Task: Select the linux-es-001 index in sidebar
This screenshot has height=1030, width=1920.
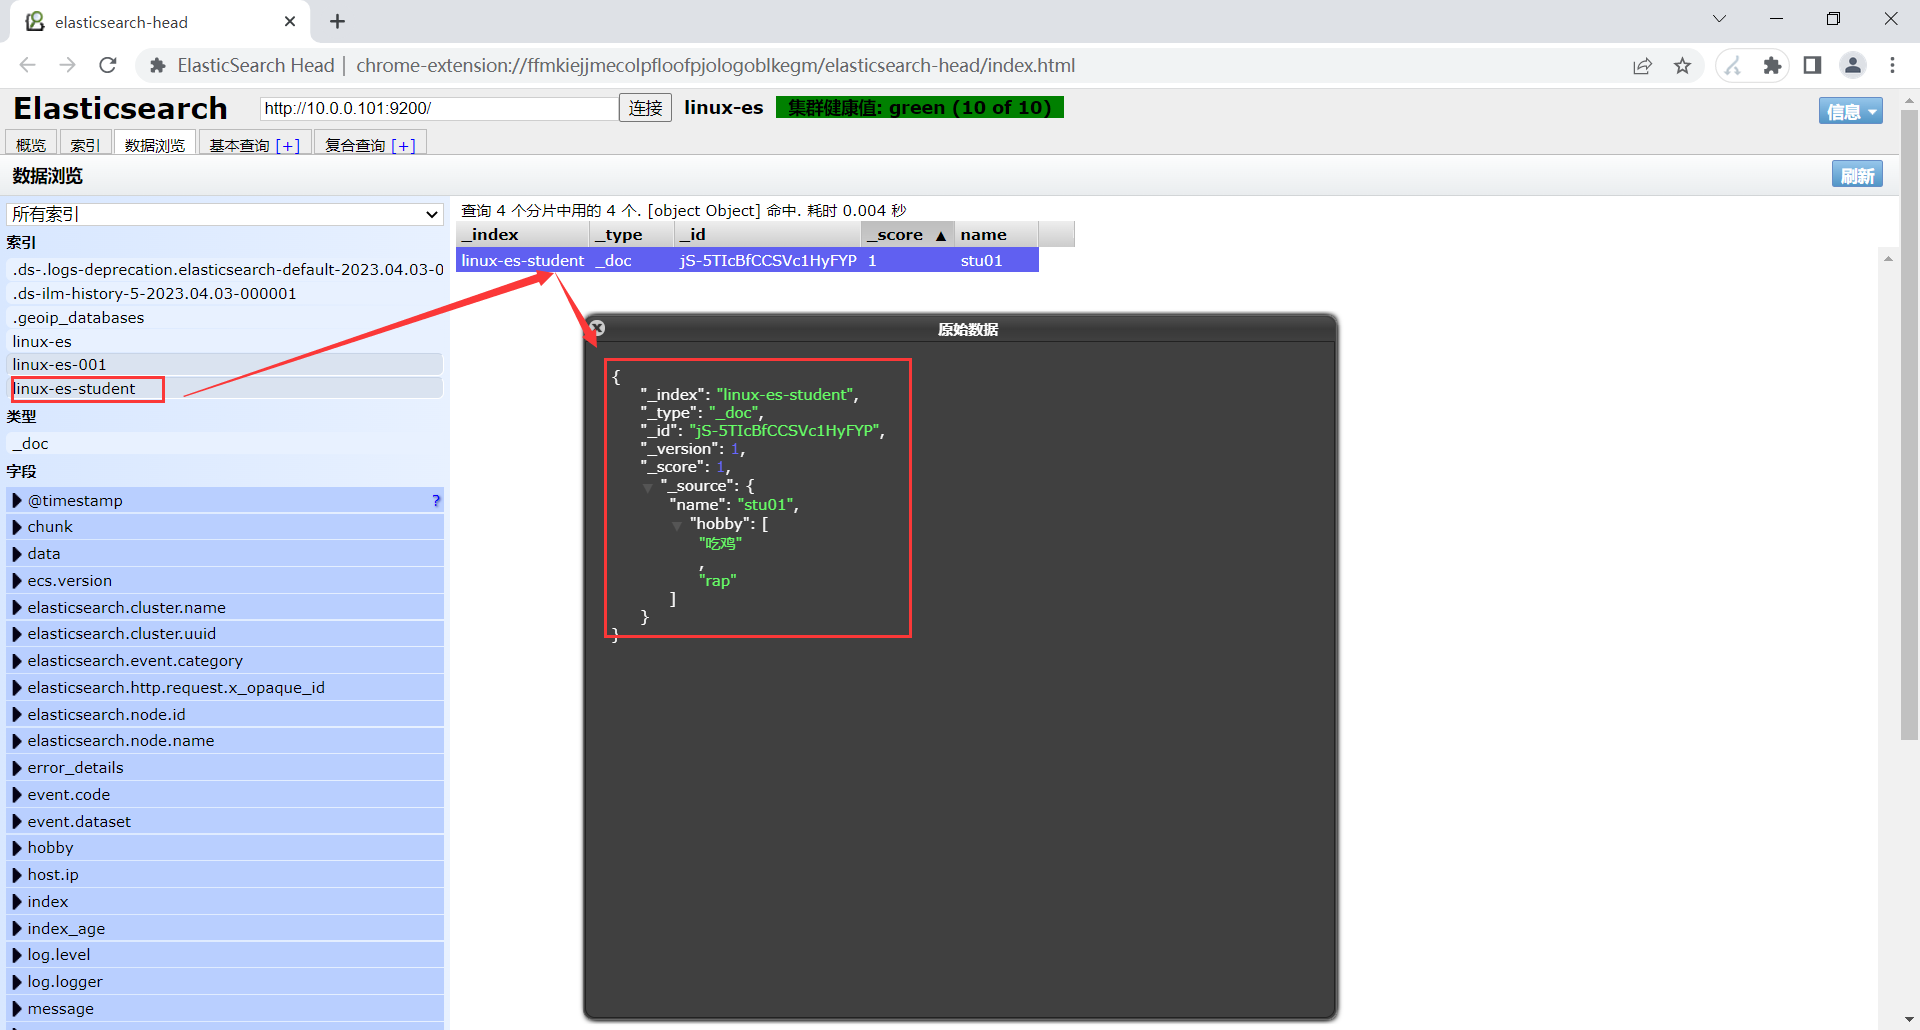Action: pyautogui.click(x=60, y=364)
